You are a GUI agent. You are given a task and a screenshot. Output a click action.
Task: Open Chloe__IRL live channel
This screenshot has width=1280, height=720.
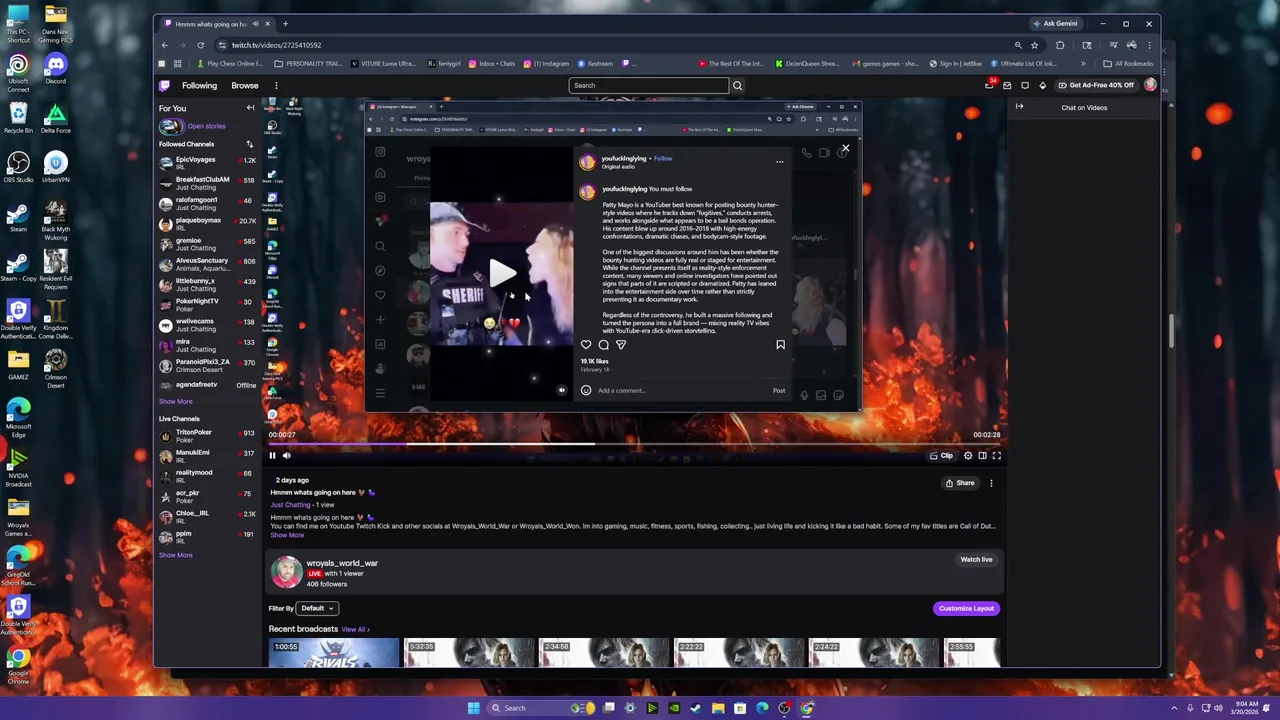(207, 516)
